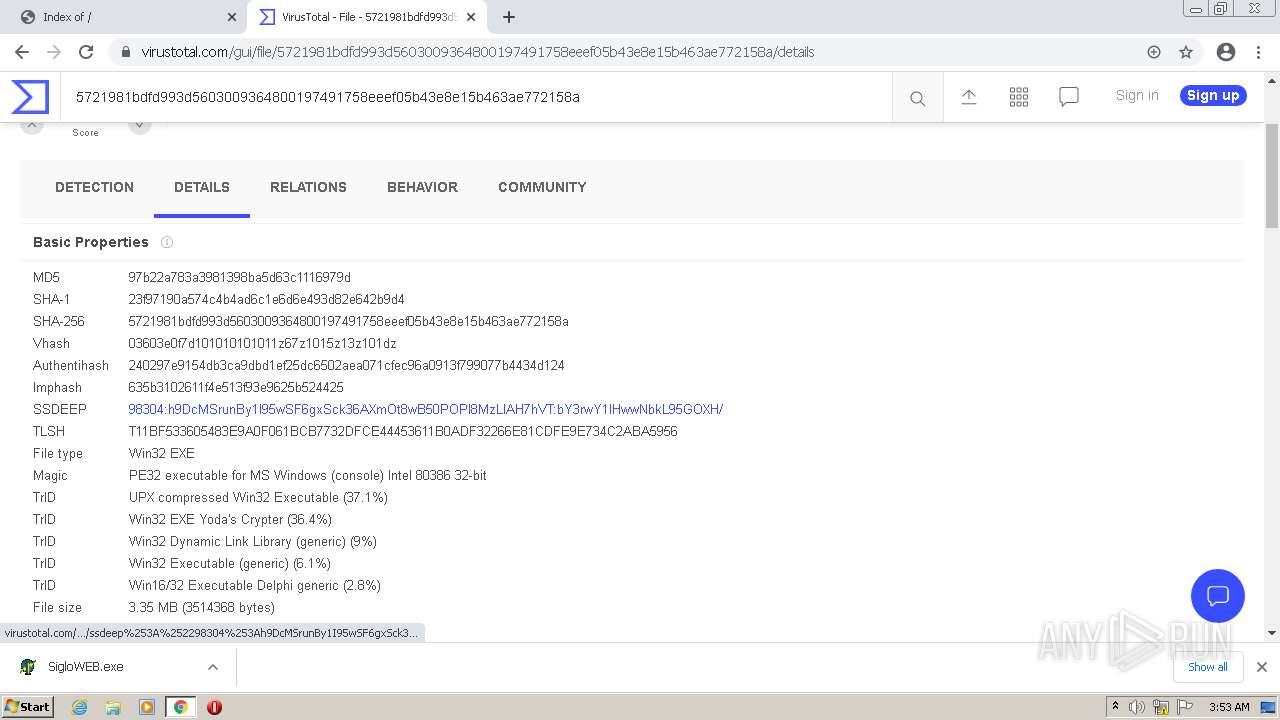The height and width of the screenshot is (720, 1280).
Task: Open the Chrome three-dot menu
Action: pos(1259,52)
